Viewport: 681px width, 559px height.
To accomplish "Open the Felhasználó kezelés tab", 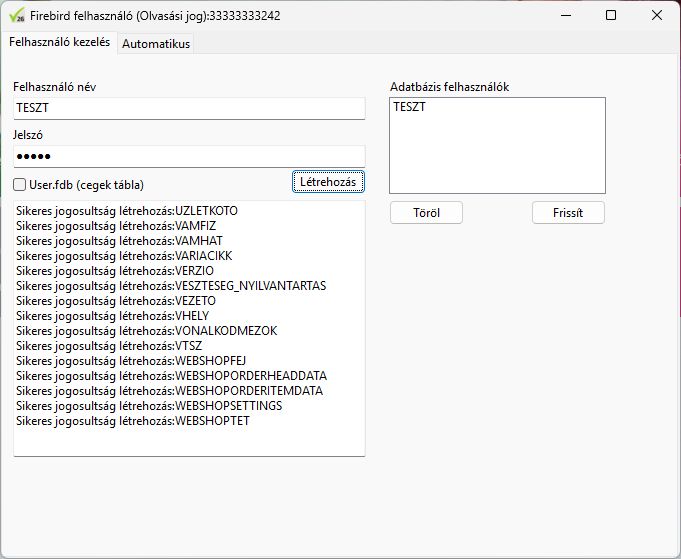I will 59,42.
